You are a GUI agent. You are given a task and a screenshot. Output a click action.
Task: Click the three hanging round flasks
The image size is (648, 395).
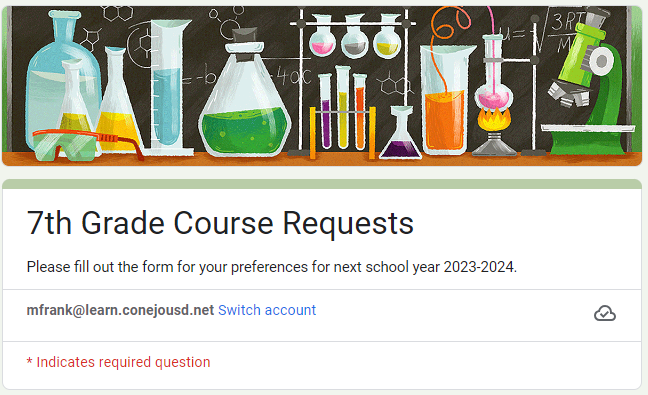tap(355, 38)
